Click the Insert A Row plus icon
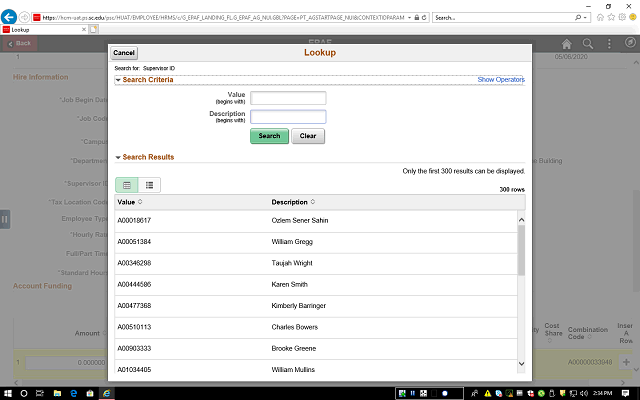This screenshot has width=640, height=400. [x=626, y=362]
